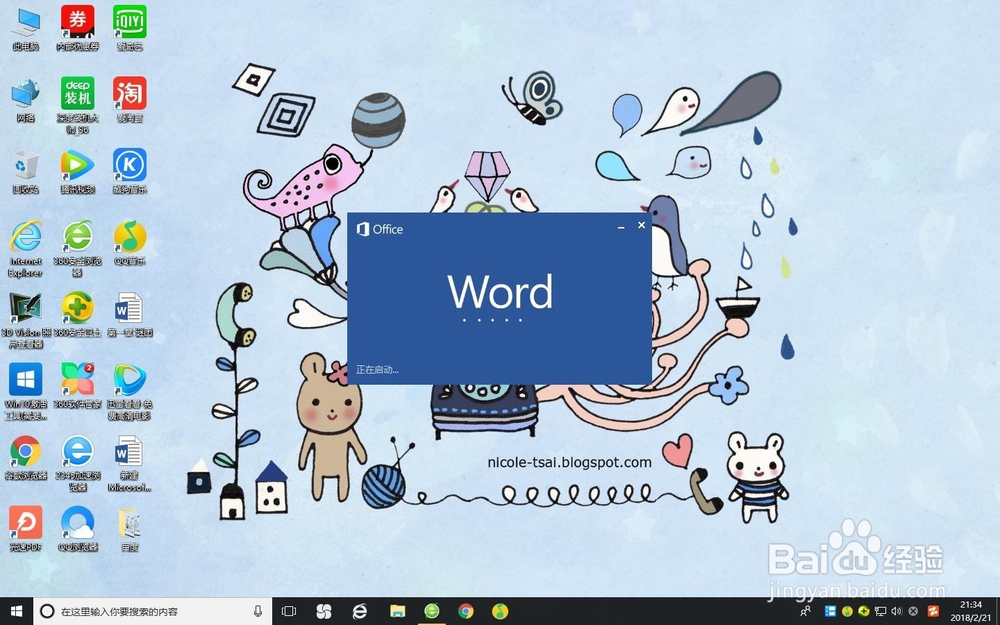
Task: Open Task View on the taskbar
Action: click(288, 611)
